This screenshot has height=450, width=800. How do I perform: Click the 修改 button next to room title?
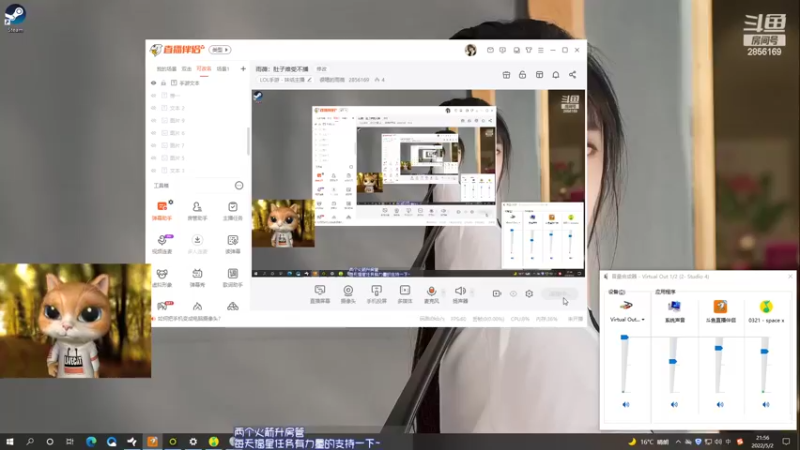click(x=321, y=69)
